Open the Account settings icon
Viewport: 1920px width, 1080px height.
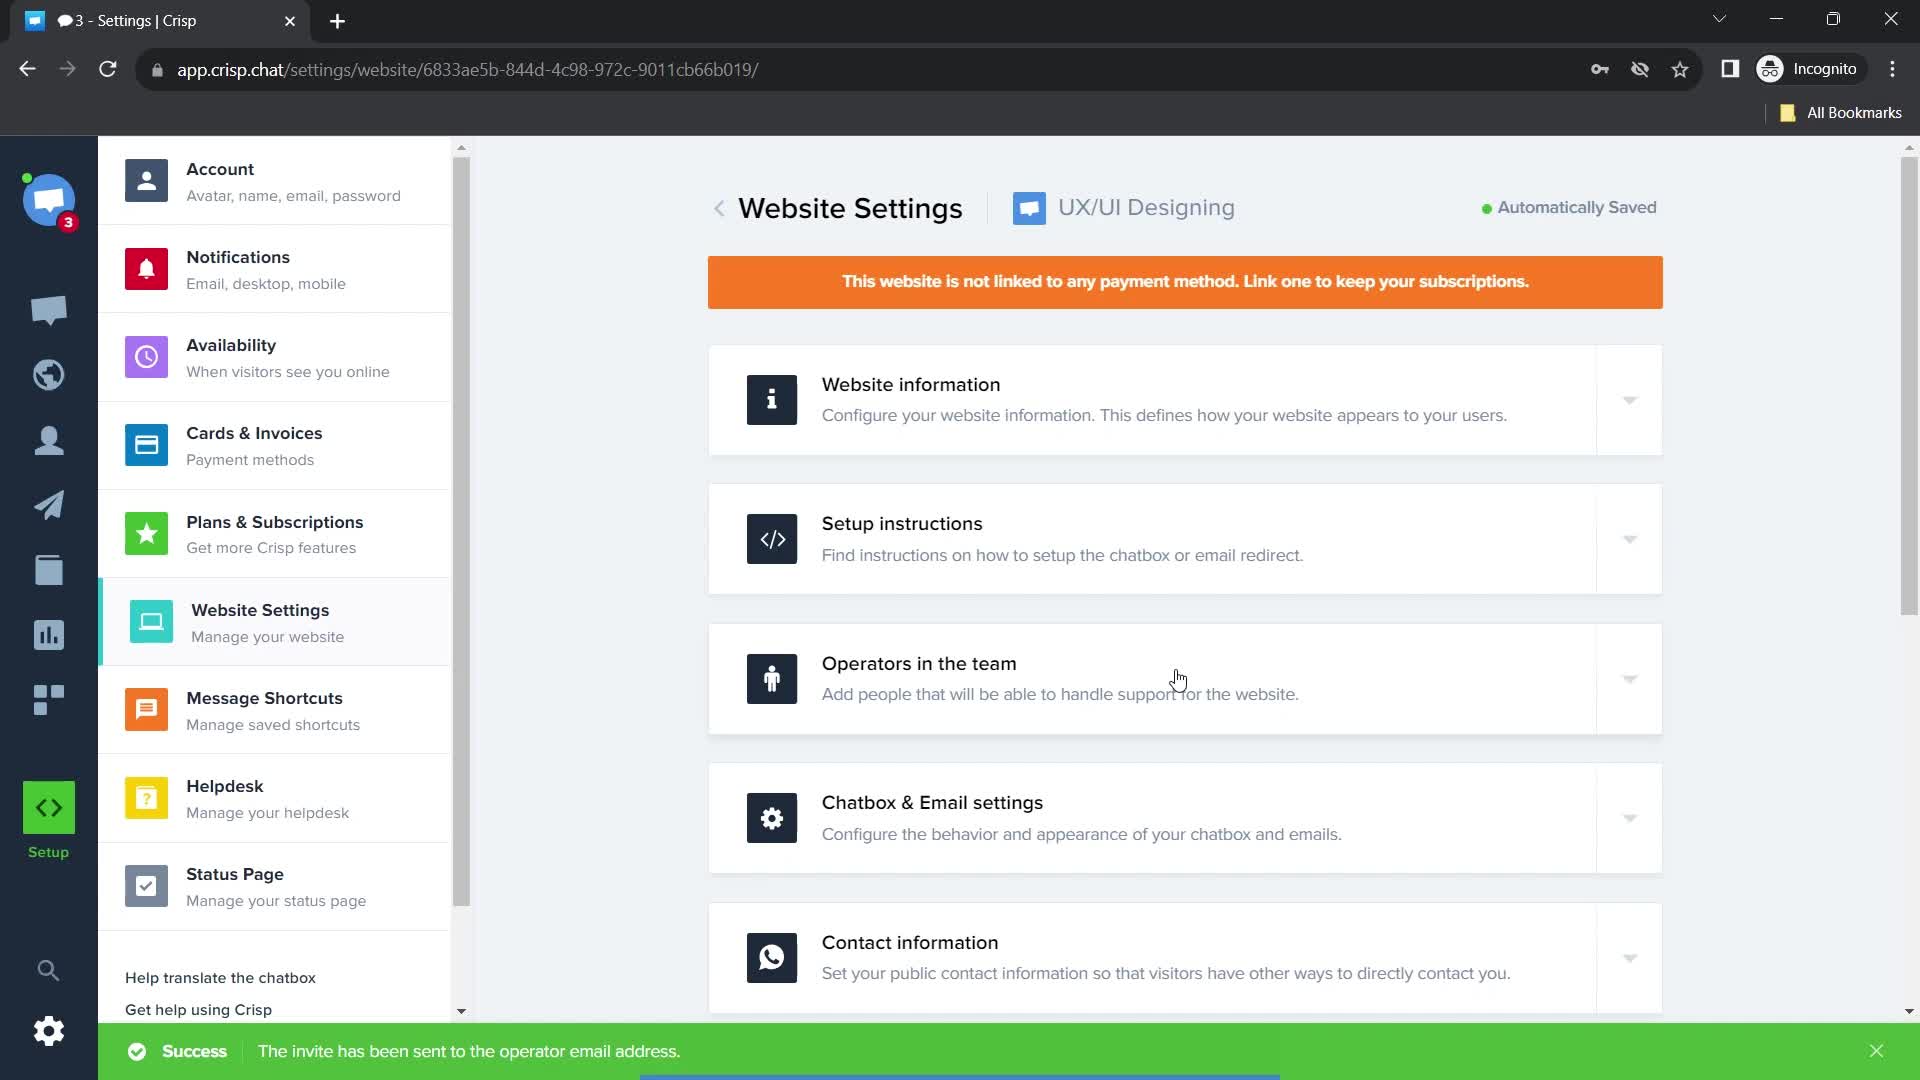pyautogui.click(x=145, y=181)
